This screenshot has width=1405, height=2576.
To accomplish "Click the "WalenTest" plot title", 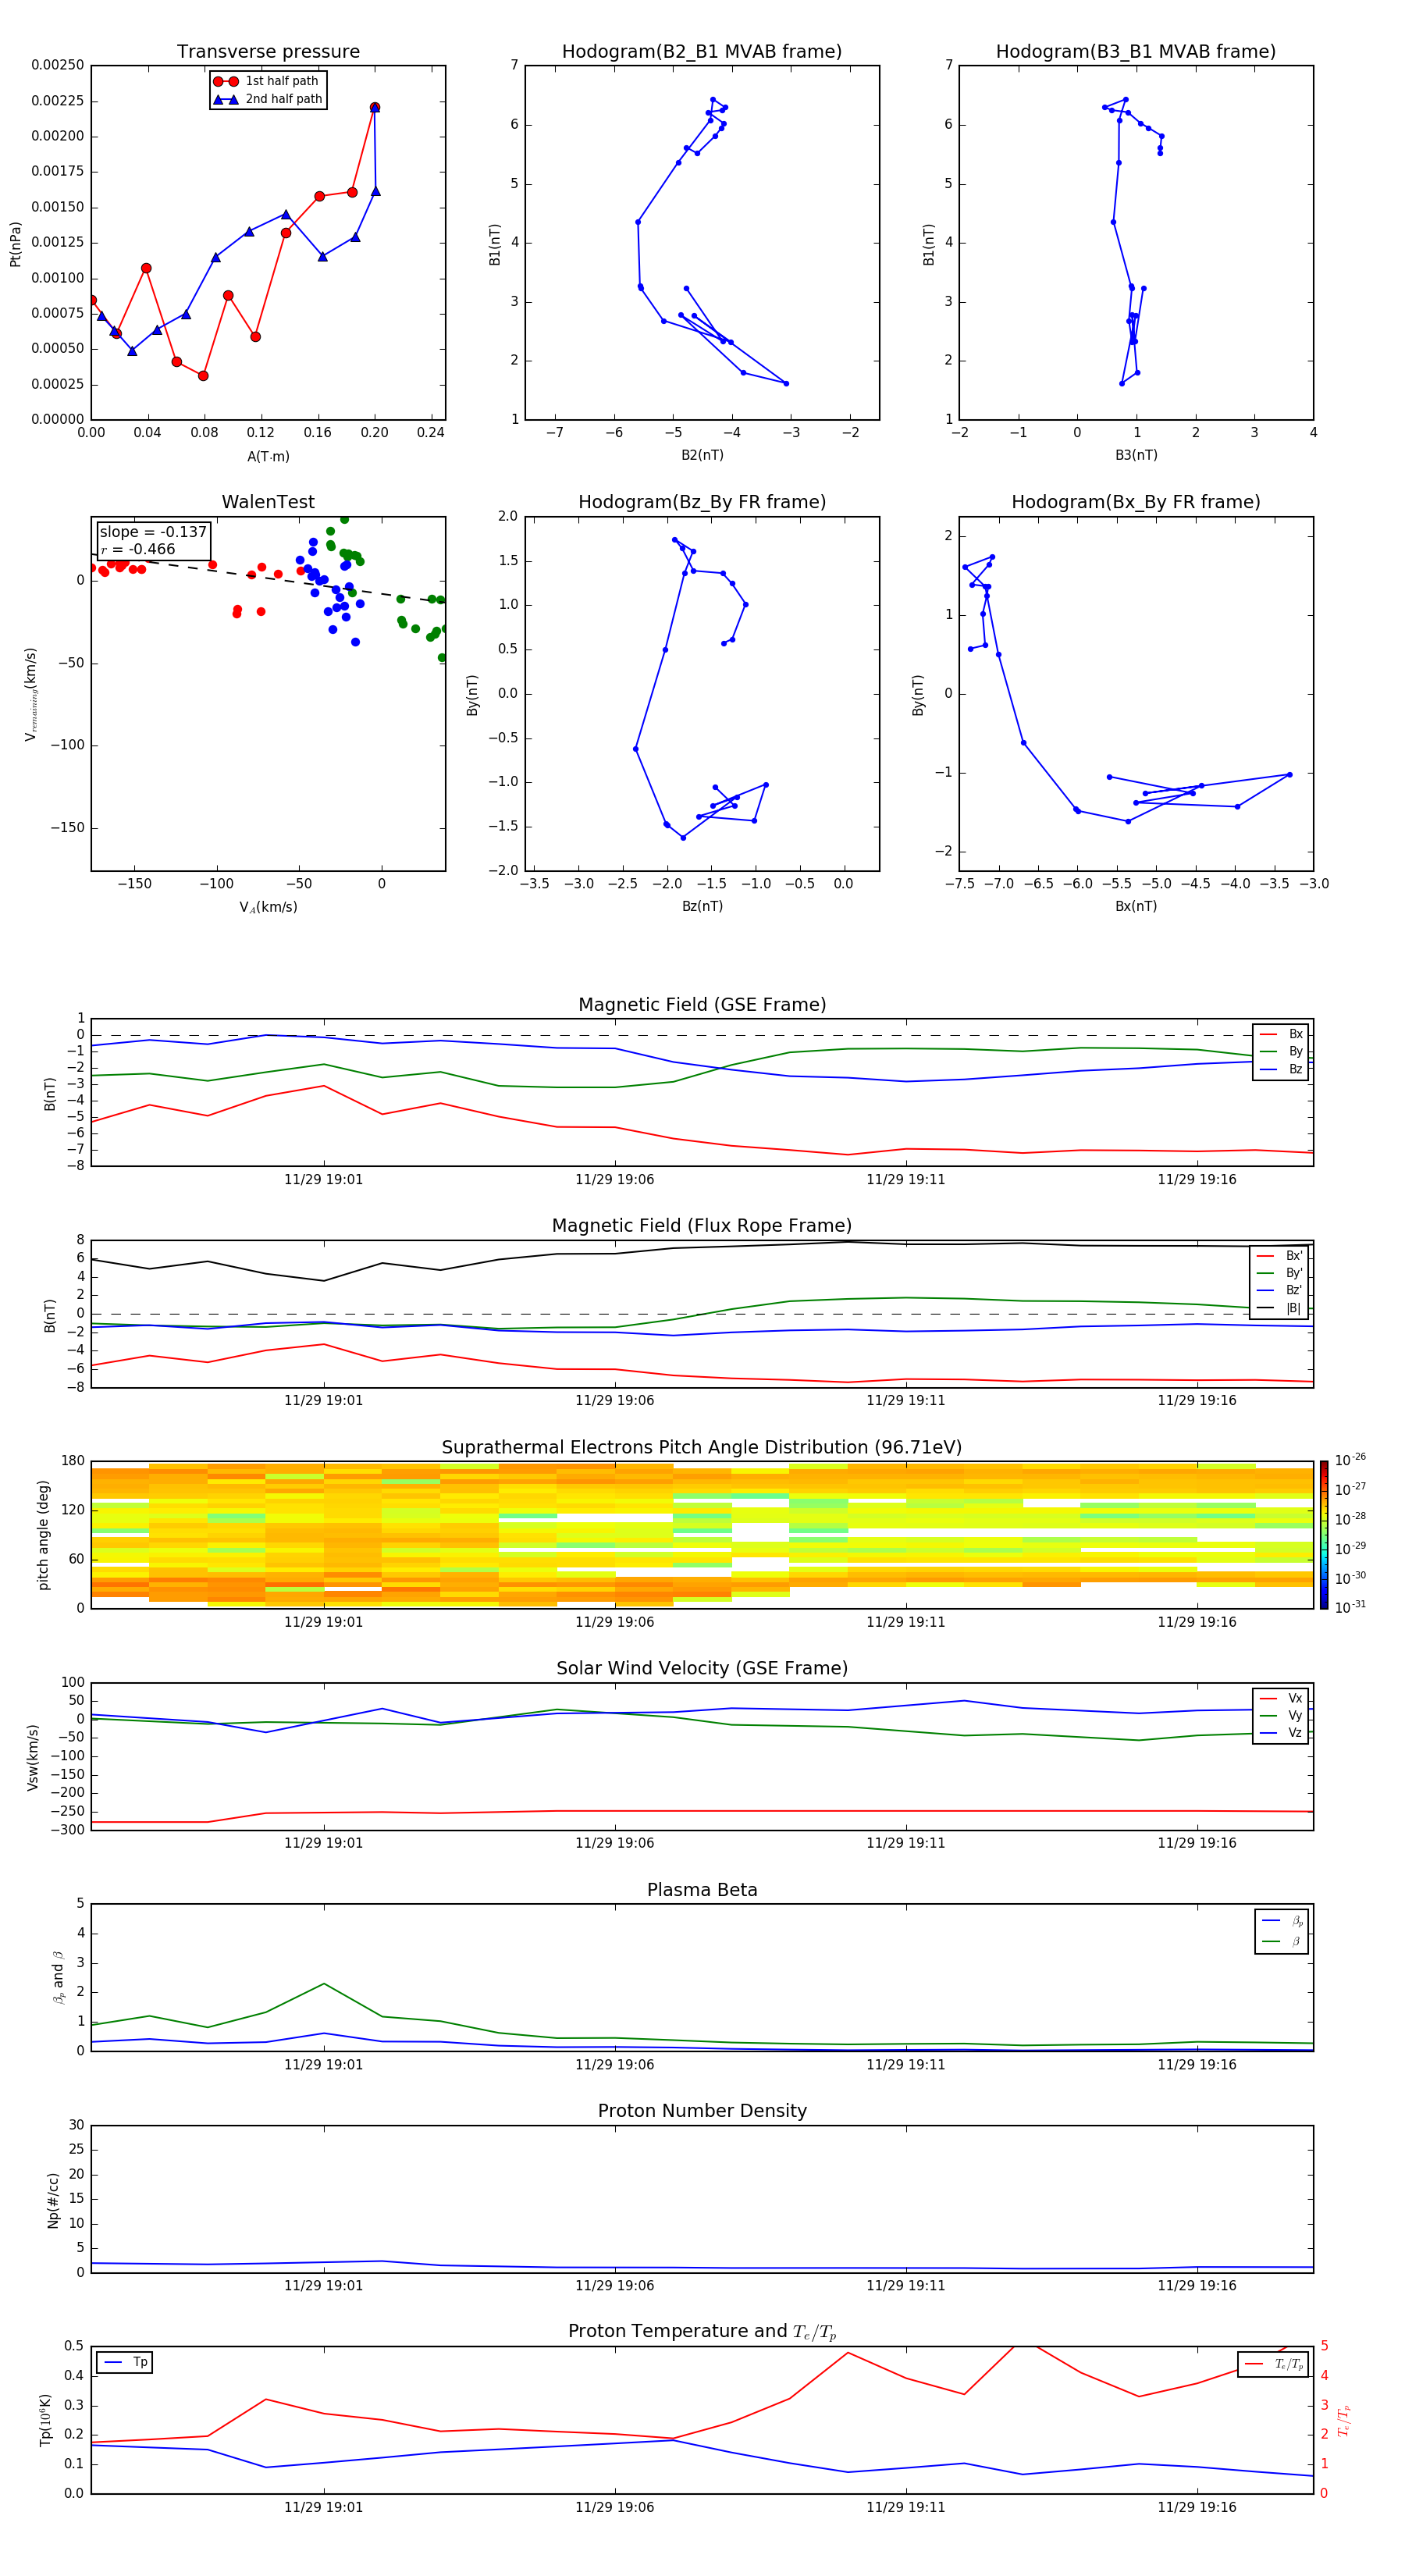I will point(268,502).
